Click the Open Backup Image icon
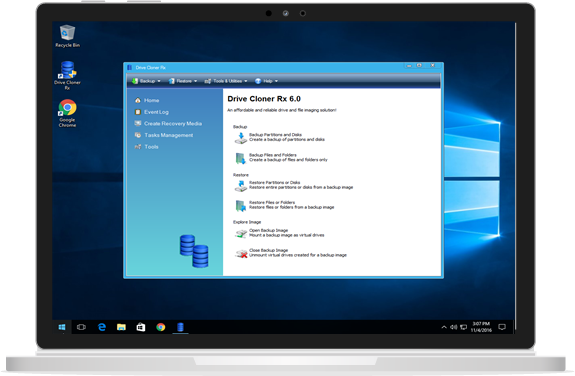 tap(241, 234)
